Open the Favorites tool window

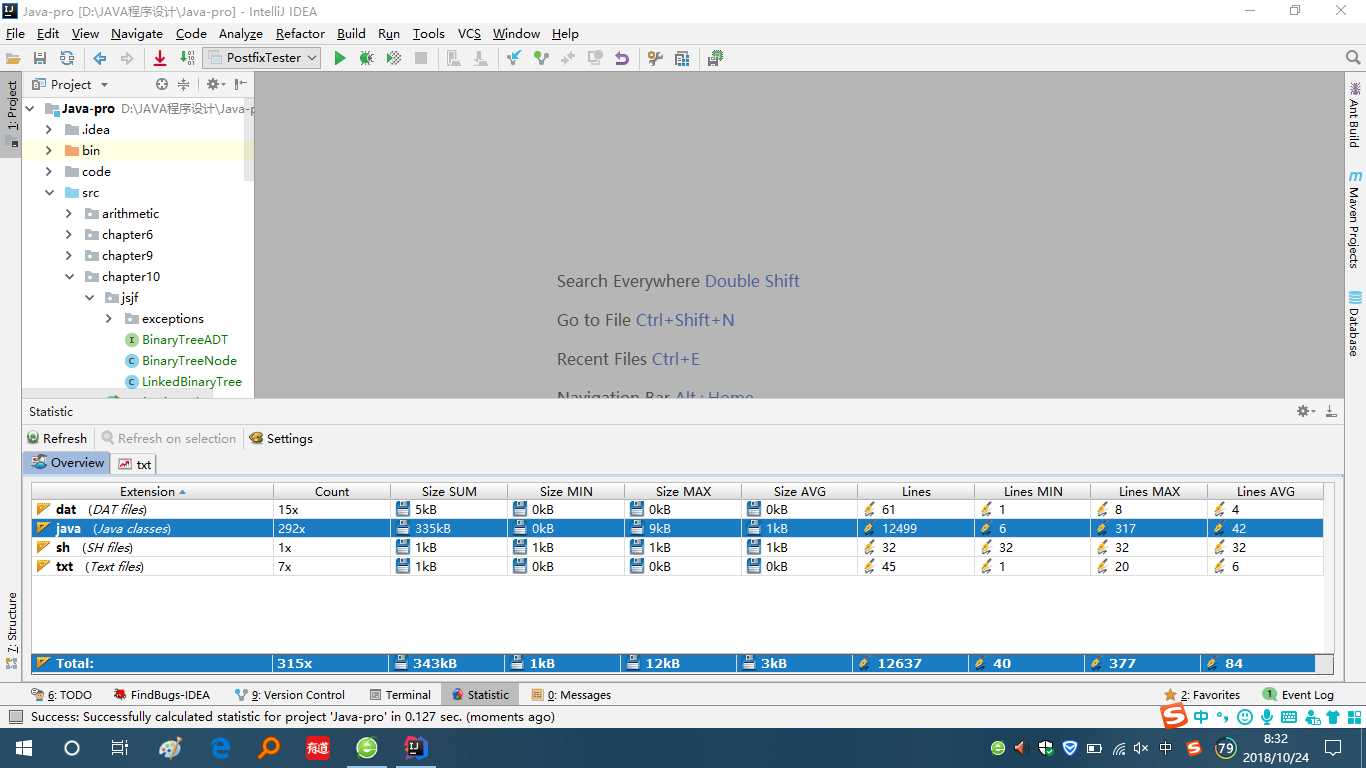coord(1202,694)
